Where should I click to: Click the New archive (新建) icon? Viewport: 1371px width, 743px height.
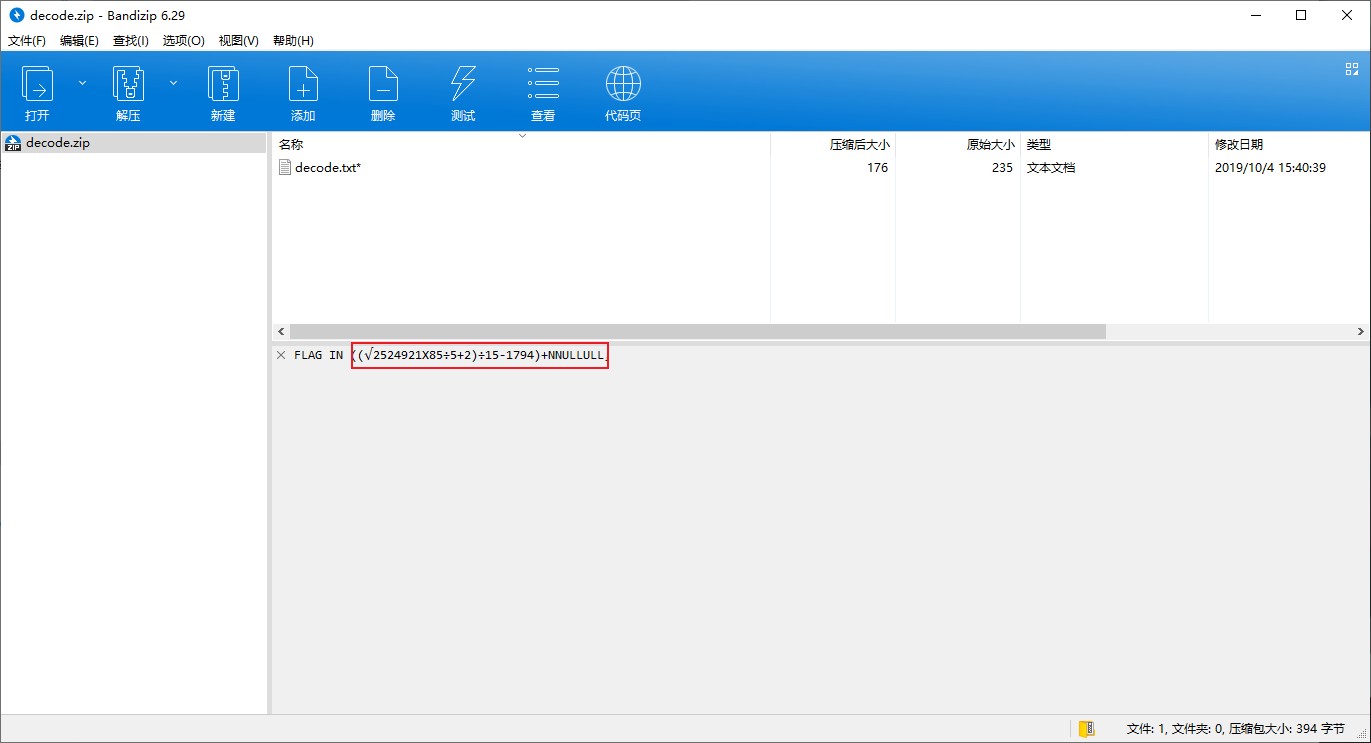coord(223,84)
